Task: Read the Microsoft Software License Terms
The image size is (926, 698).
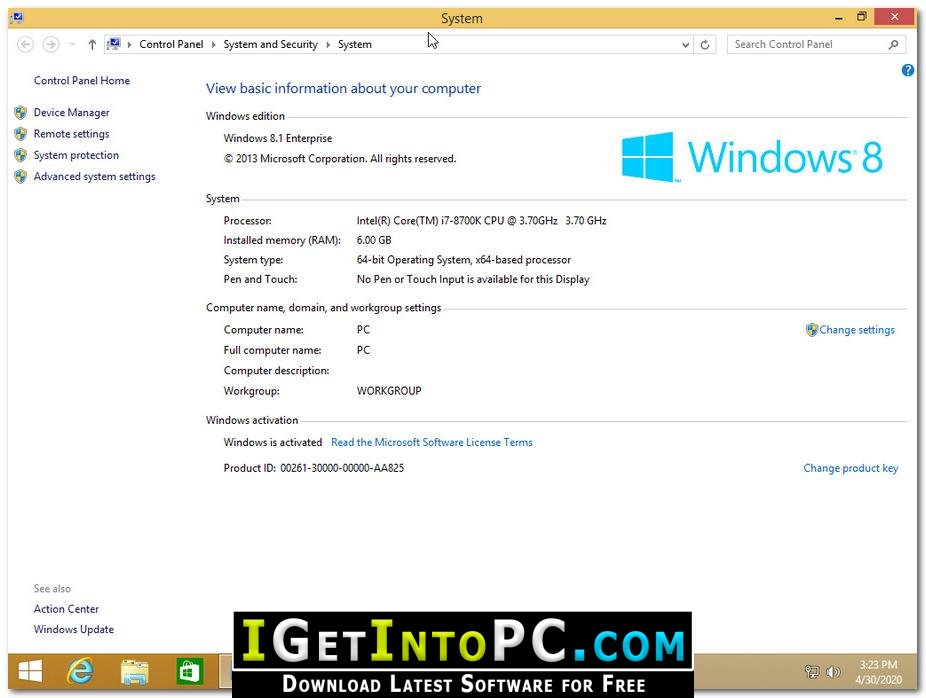Action: 432,442
